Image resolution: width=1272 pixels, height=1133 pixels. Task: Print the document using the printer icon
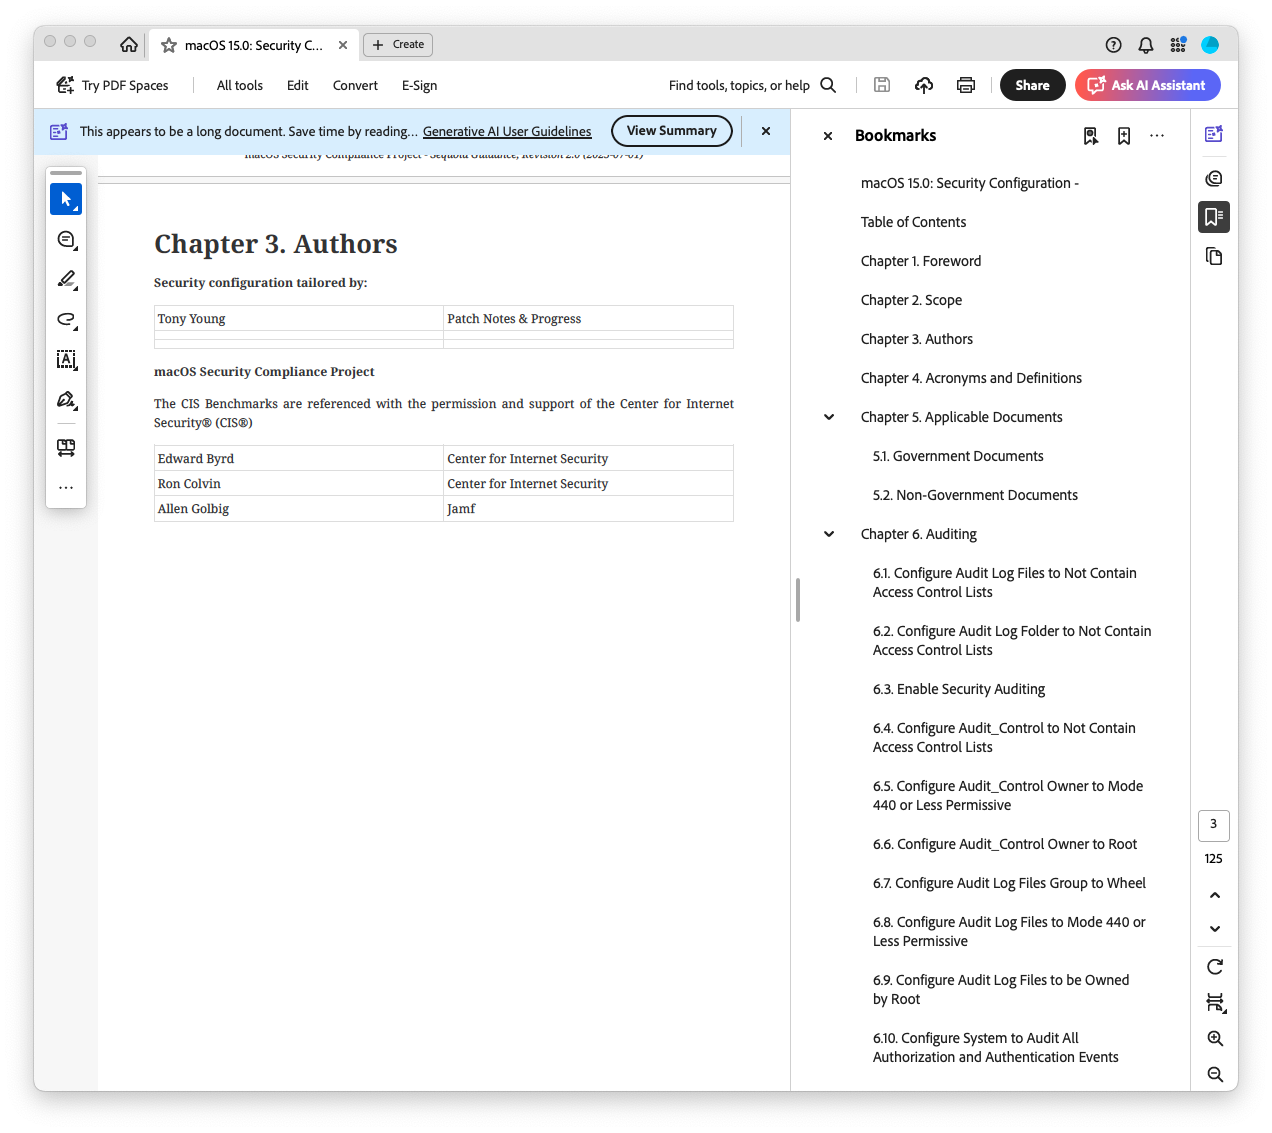(x=966, y=85)
